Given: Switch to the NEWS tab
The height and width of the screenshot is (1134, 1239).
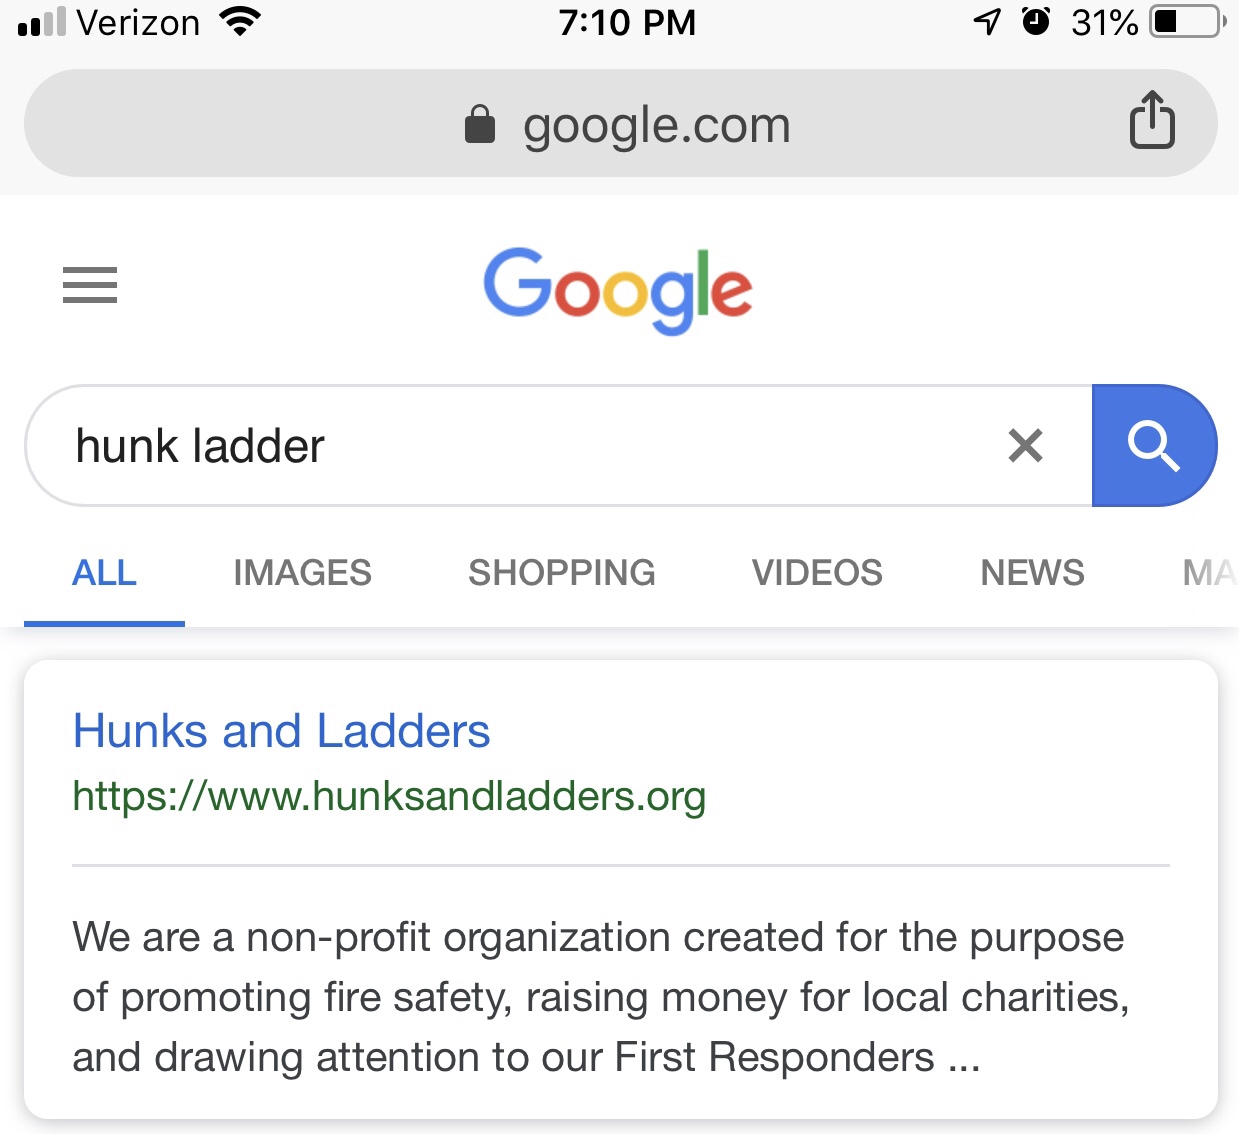Looking at the screenshot, I should [x=1032, y=573].
